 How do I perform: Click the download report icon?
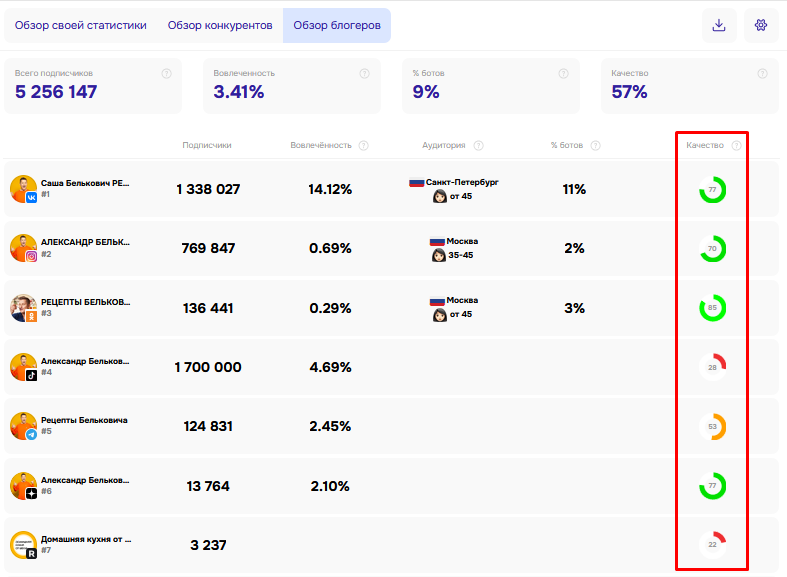[x=719, y=25]
